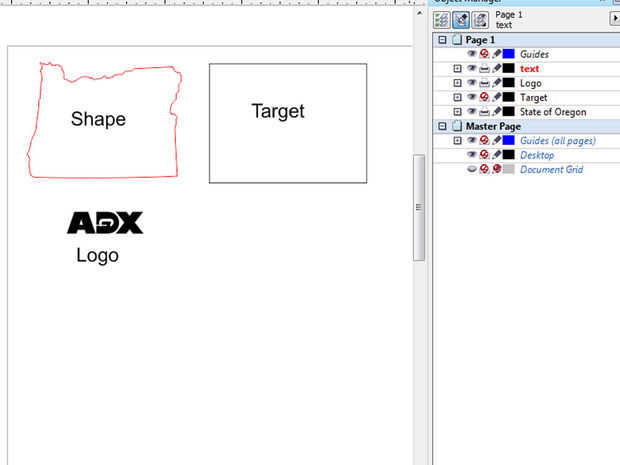Expand the State of Oregon layer
This screenshot has width=620, height=465.
(457, 112)
